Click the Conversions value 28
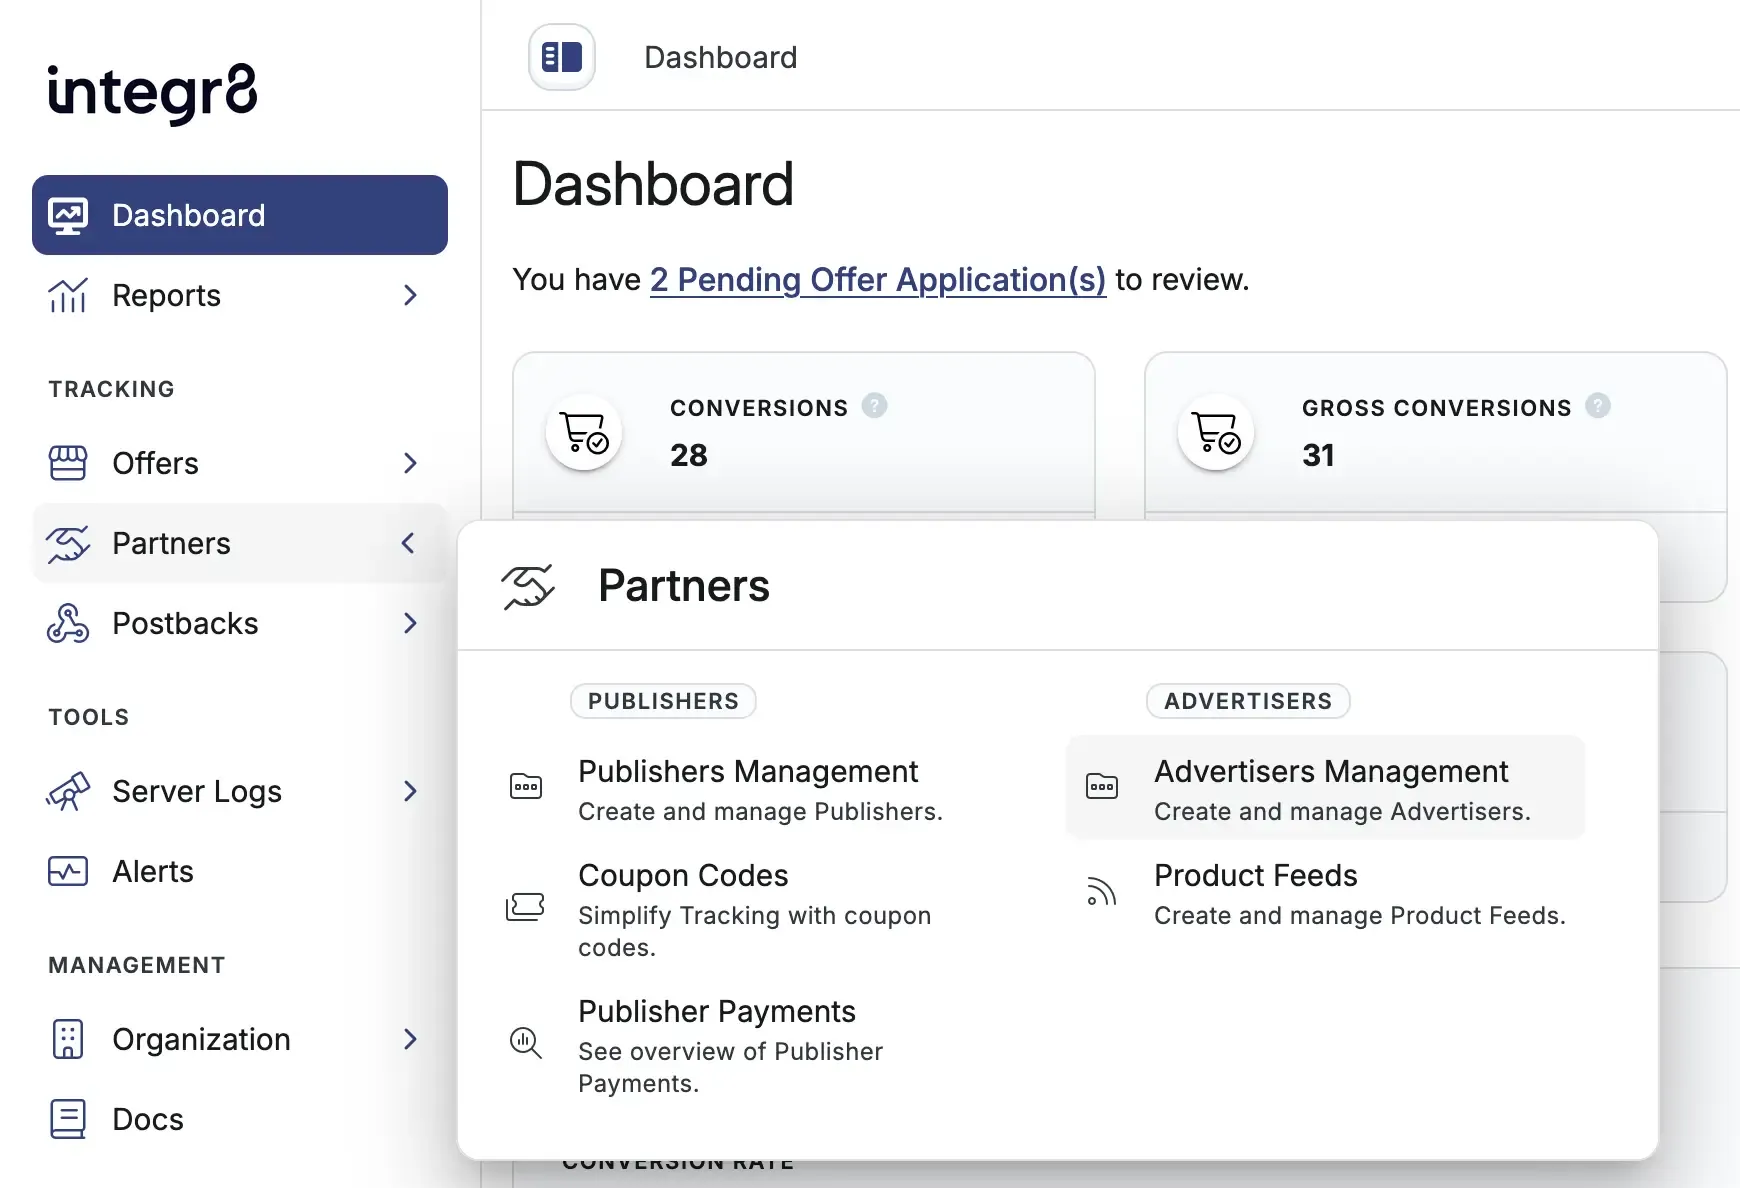 coord(689,455)
